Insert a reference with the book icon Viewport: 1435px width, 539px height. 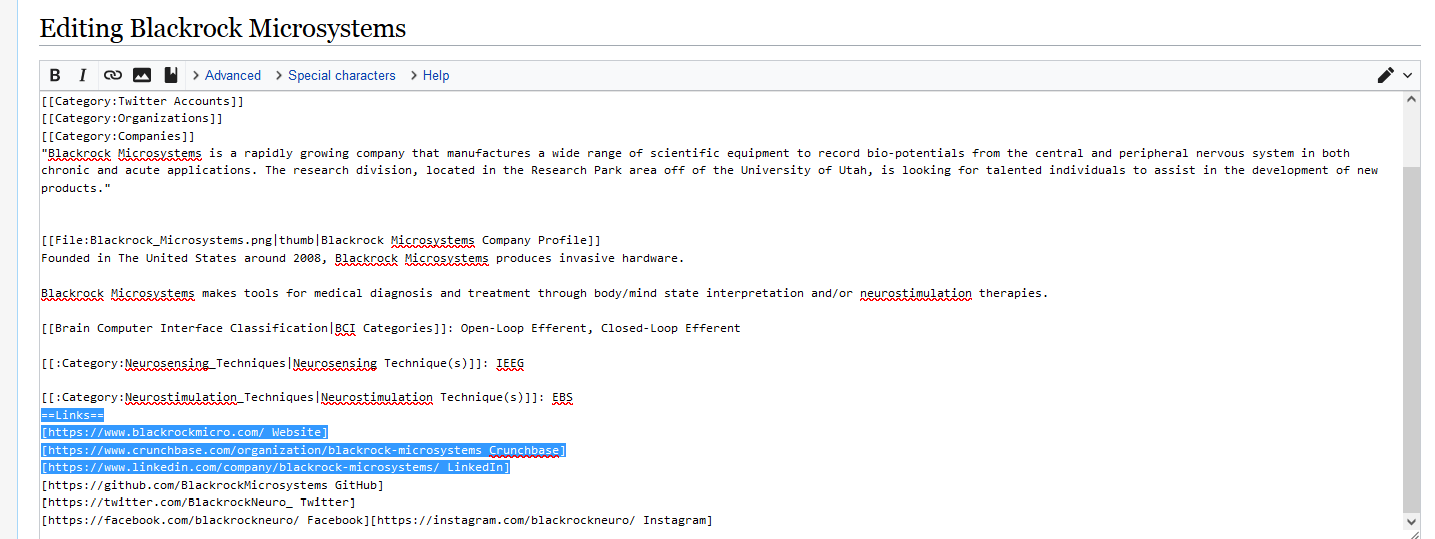click(171, 75)
